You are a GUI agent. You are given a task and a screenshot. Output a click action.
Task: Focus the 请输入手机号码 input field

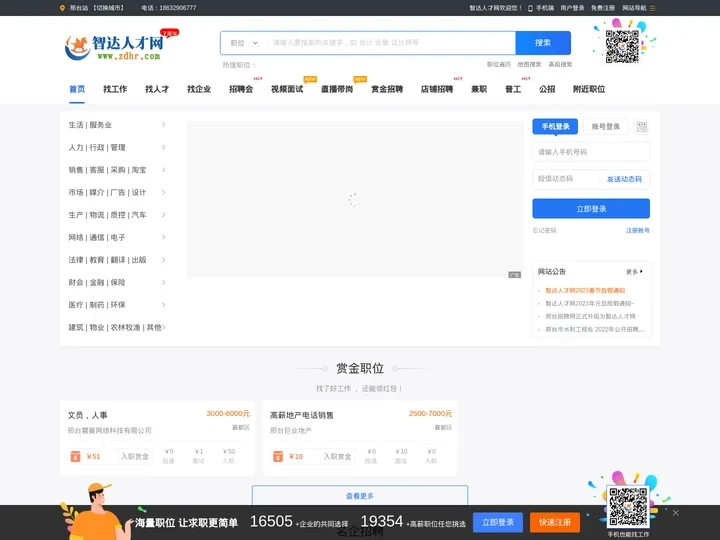(x=591, y=152)
